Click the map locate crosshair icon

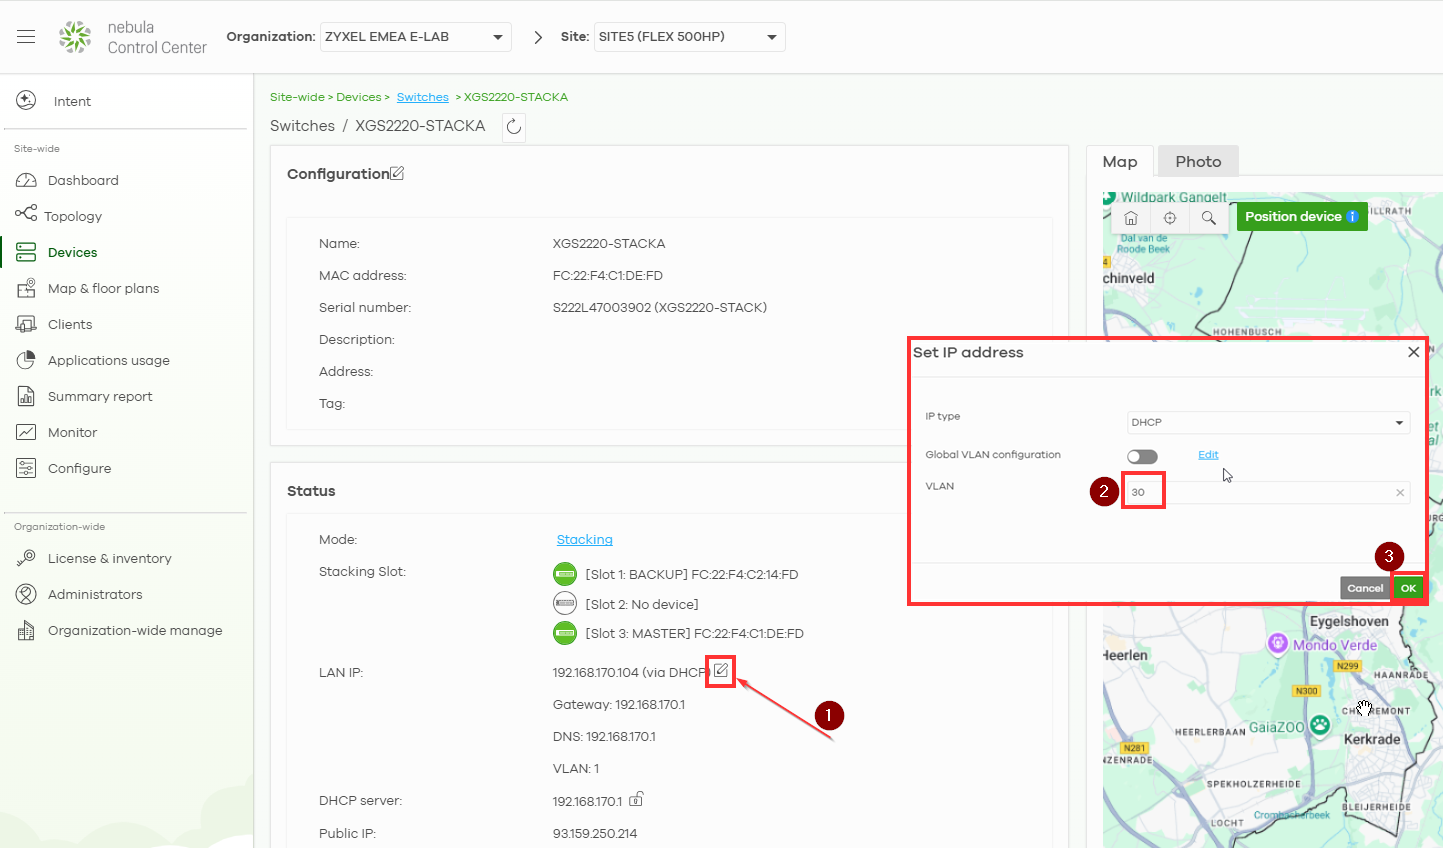click(1170, 217)
